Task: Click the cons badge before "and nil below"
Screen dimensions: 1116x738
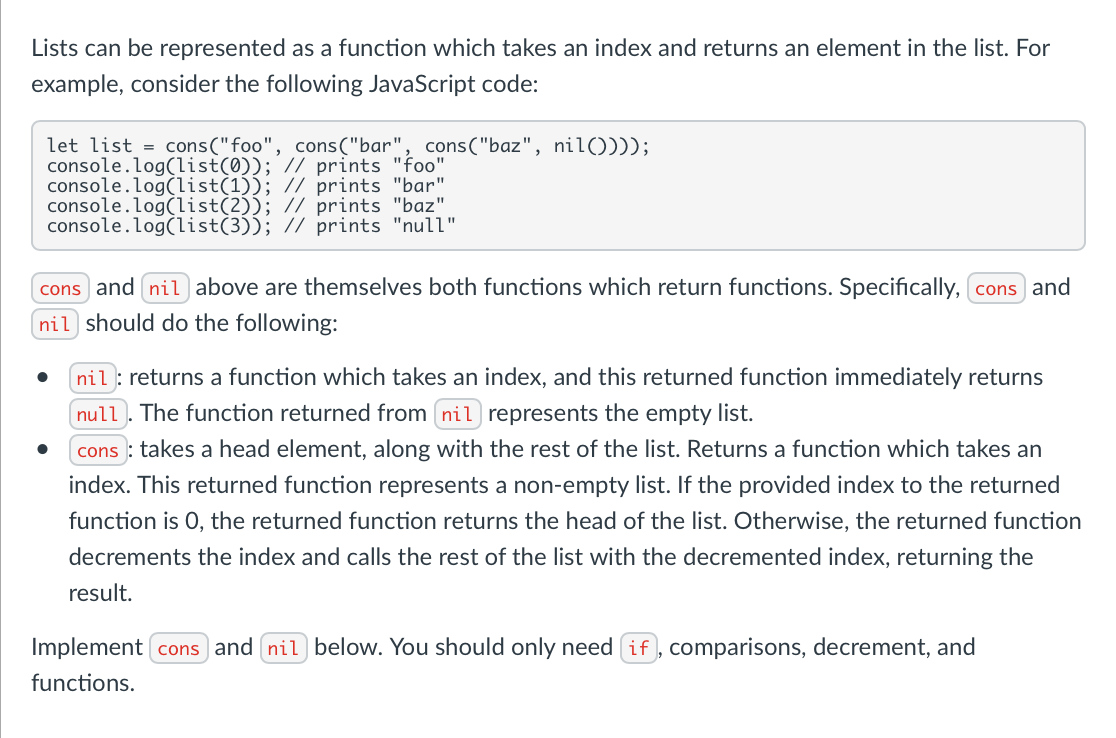Action: (179, 648)
